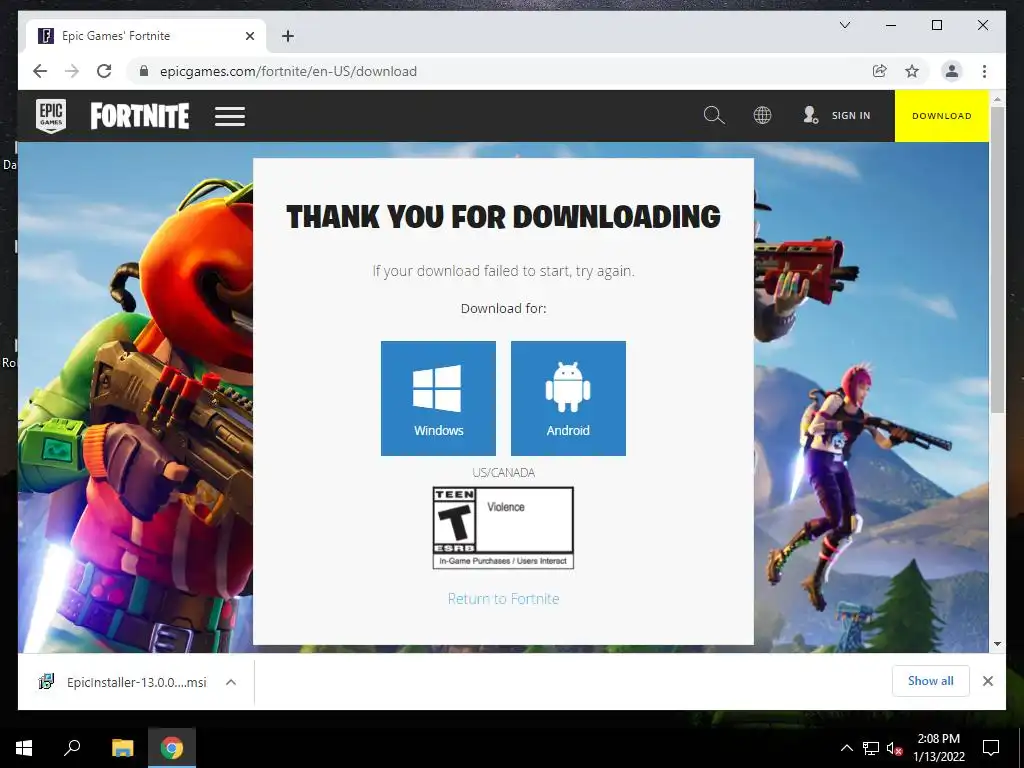1024x768 pixels.
Task: Open the Chrome profile menu
Action: point(952,71)
